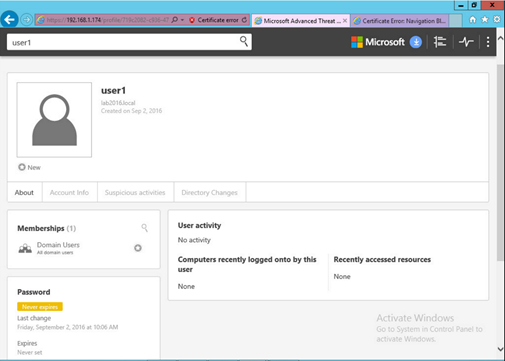Click the blue download update icon

point(416,42)
